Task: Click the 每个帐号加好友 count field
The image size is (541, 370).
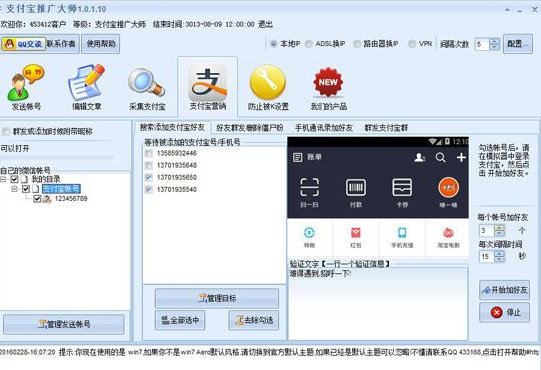Action: tap(486, 231)
